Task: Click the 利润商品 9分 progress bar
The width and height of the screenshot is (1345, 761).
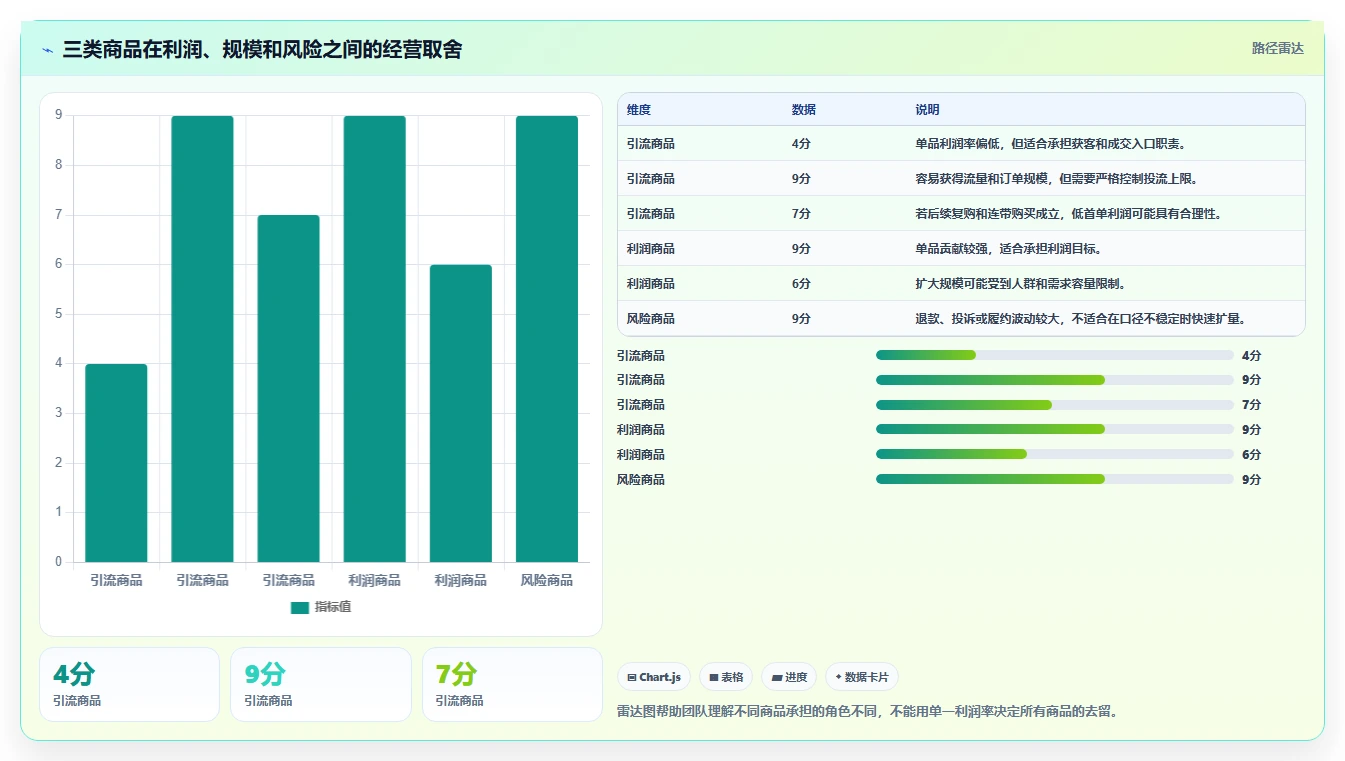Action: (x=1055, y=429)
